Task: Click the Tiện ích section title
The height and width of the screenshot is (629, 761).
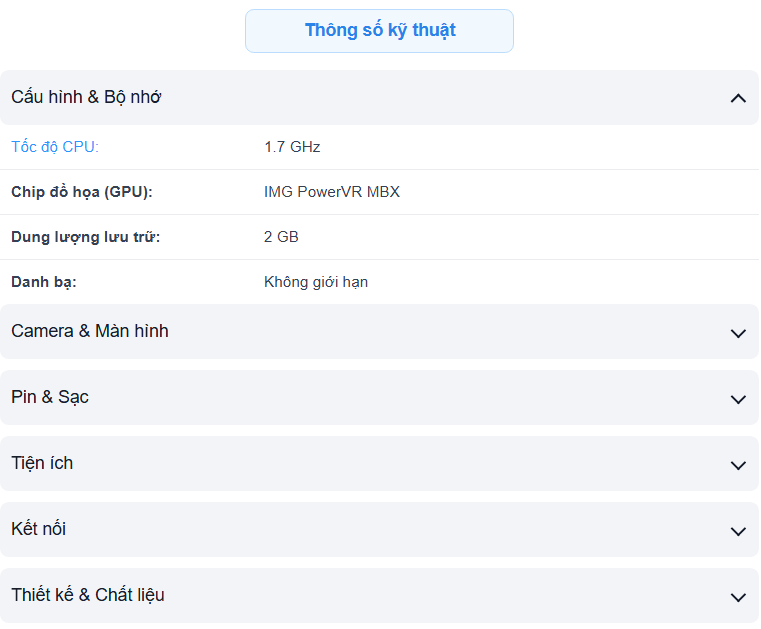Action: [42, 463]
